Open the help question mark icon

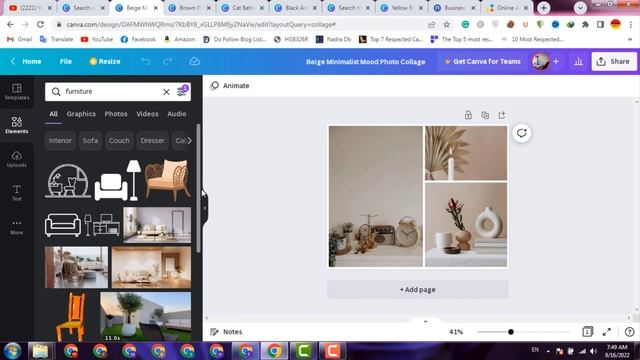click(x=629, y=332)
